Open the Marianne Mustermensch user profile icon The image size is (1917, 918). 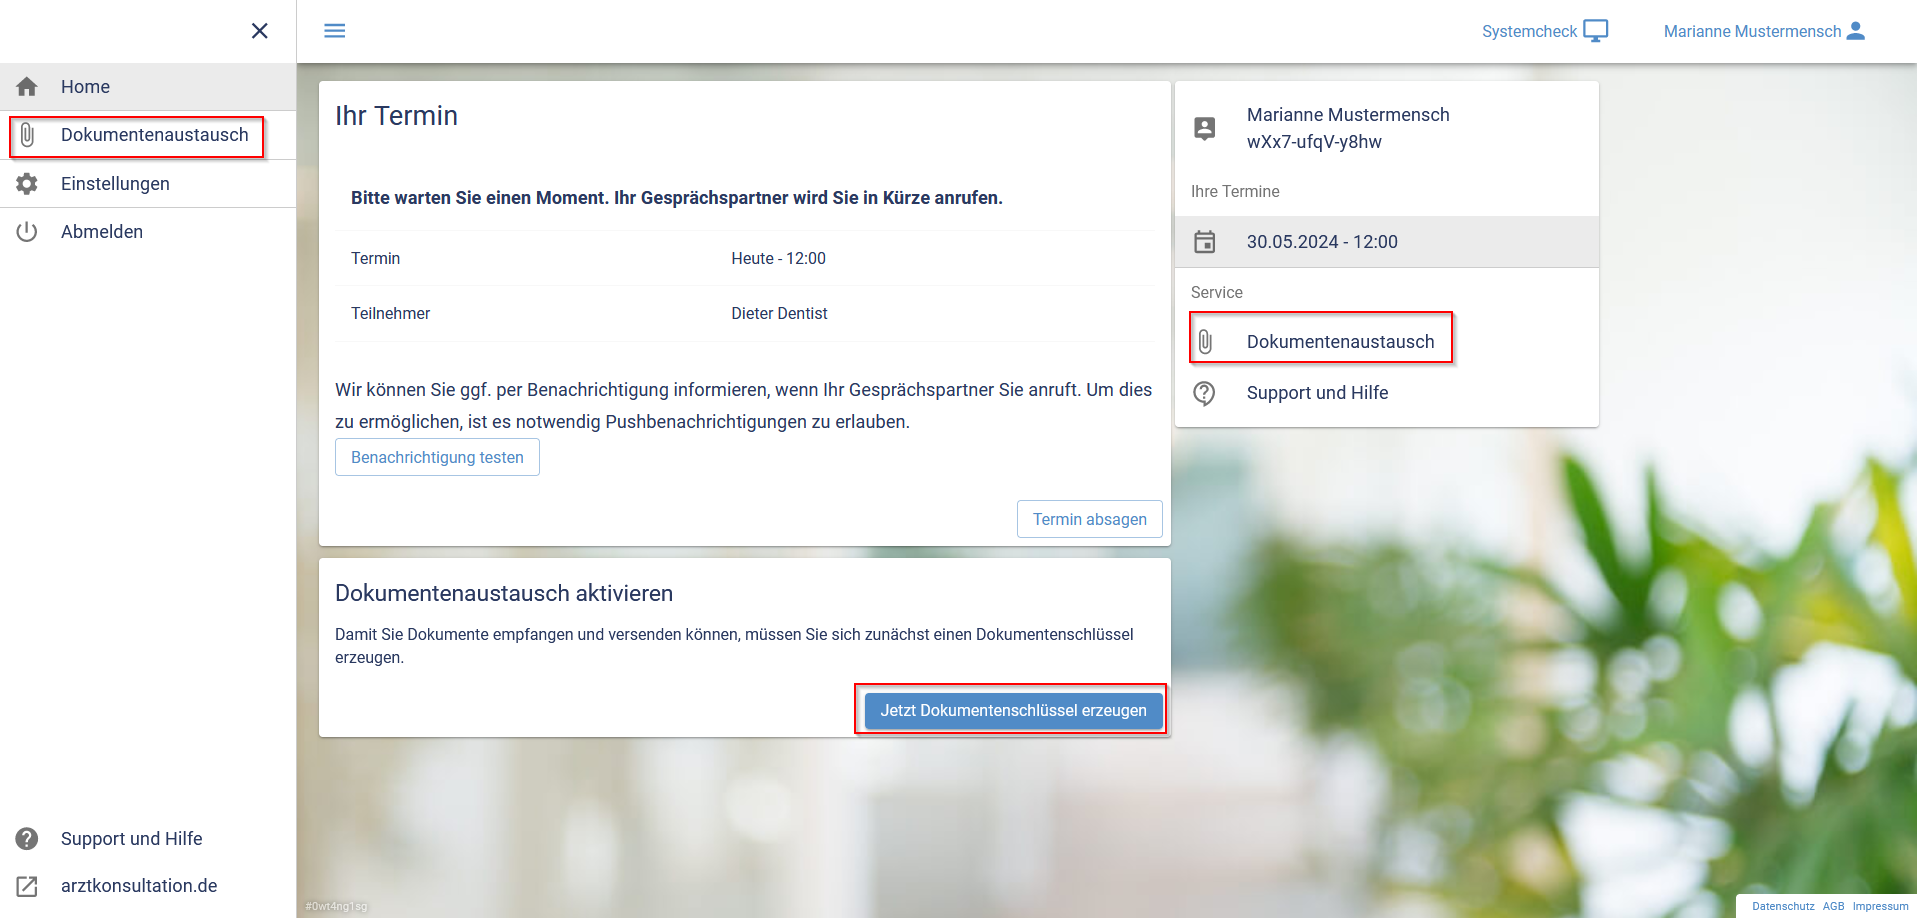1856,31
